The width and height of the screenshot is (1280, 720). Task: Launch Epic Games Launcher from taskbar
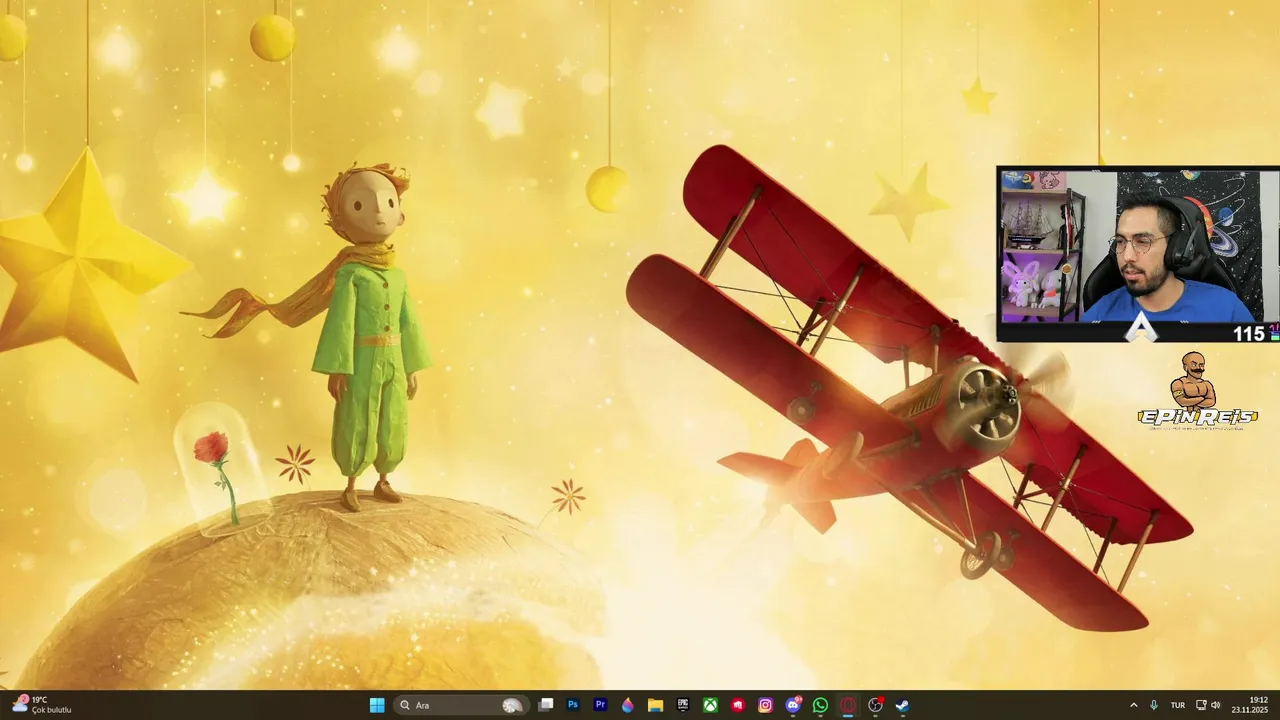(683, 705)
